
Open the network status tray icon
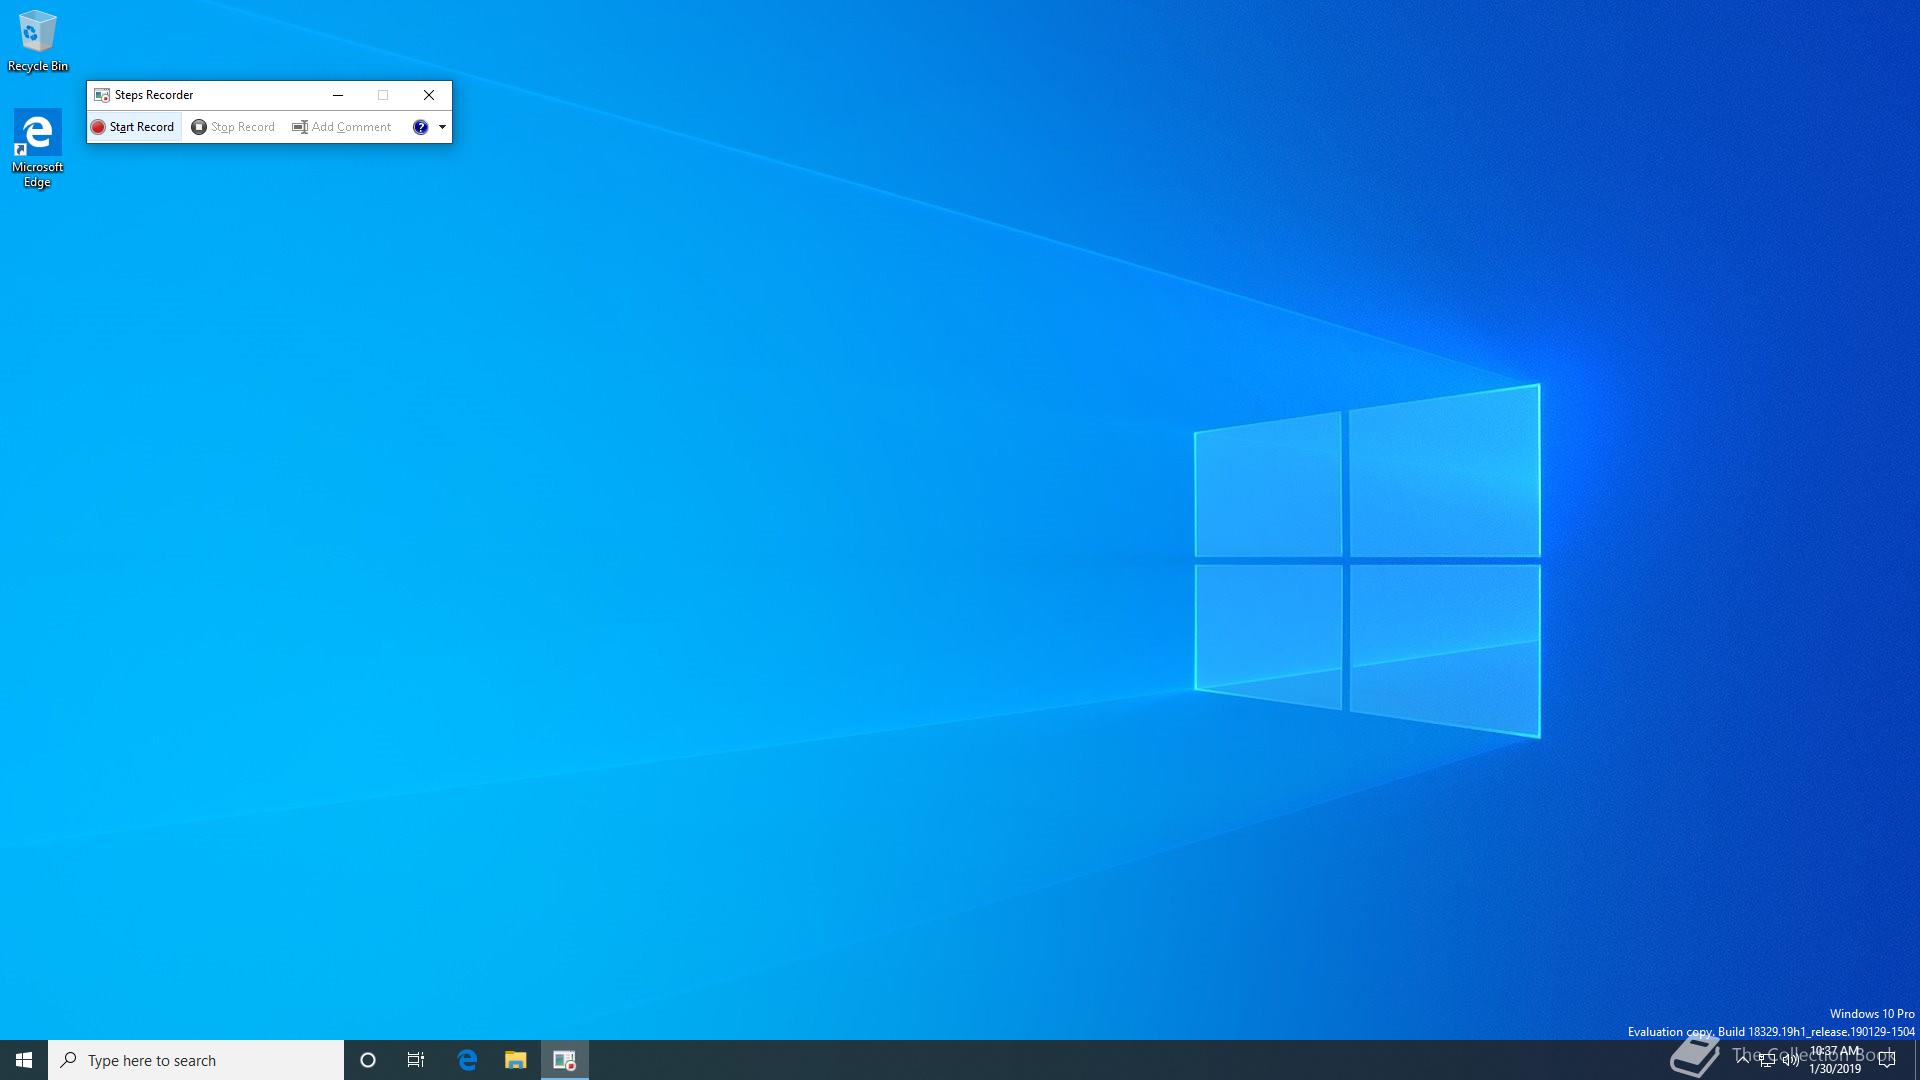pyautogui.click(x=1767, y=1060)
